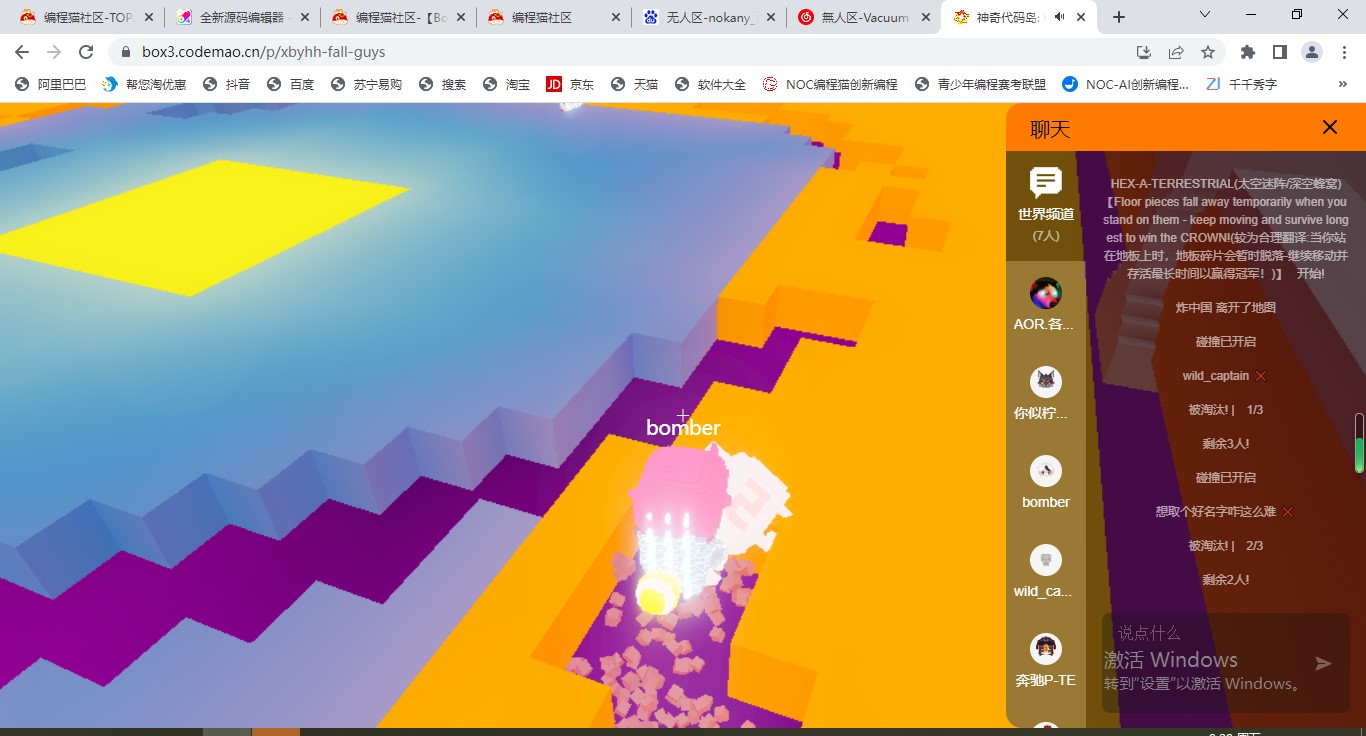Click the chat message scrollbar

[1359, 442]
